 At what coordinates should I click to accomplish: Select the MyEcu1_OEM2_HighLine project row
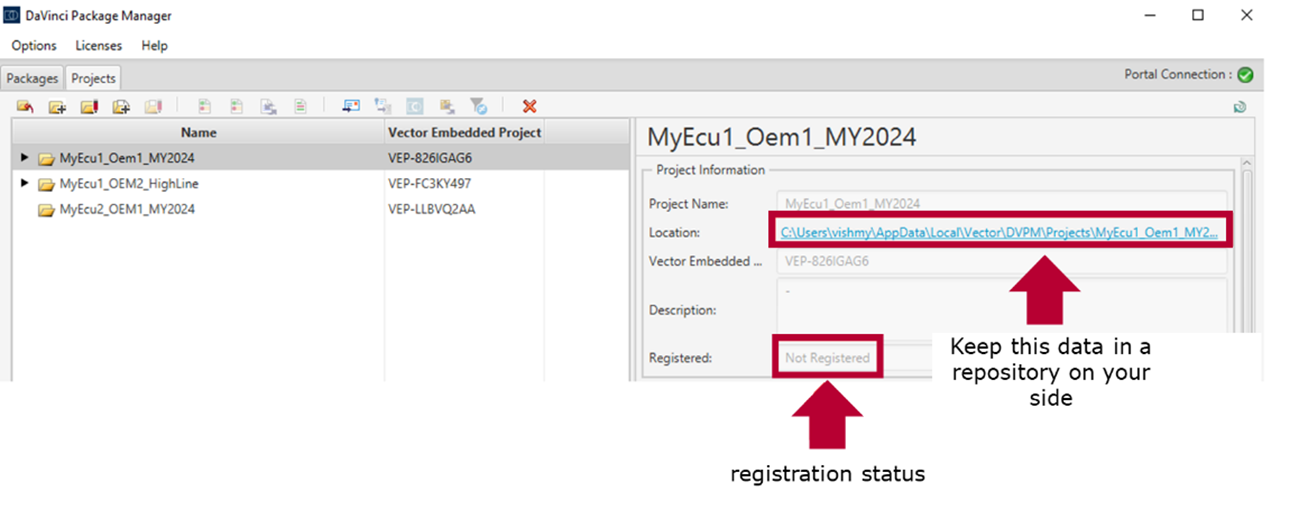point(320,184)
